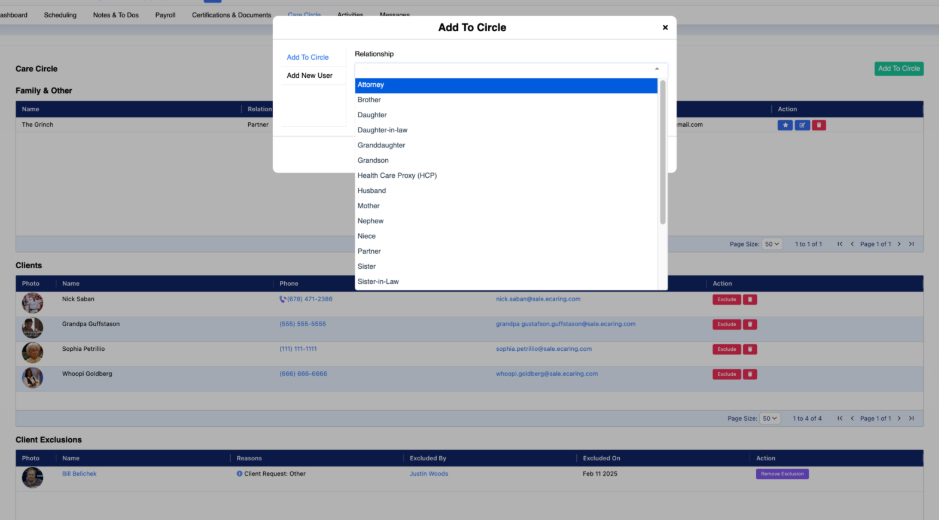Screen dimensions: 939x520
Task: Collapse the Relationship dropdown with its arrow
Action: pyautogui.click(x=657, y=69)
